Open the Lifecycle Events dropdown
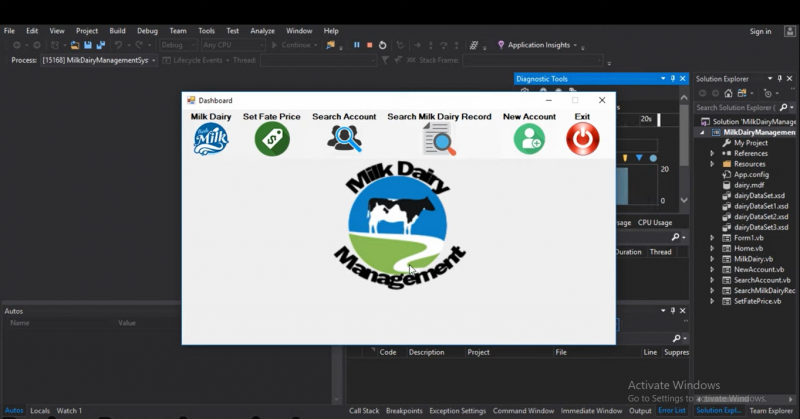800x419 pixels. (196, 60)
